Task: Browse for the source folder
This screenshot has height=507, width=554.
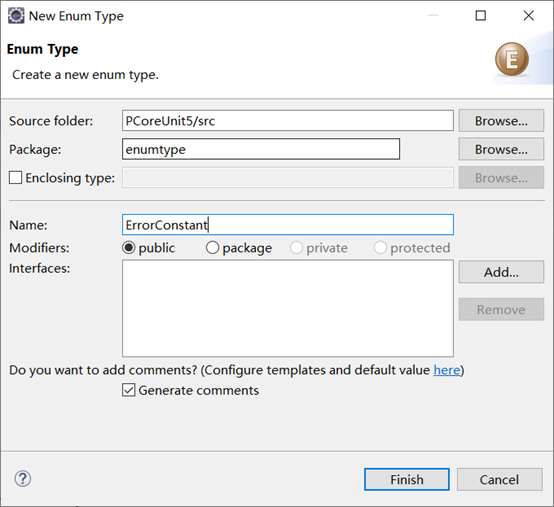Action: click(501, 120)
